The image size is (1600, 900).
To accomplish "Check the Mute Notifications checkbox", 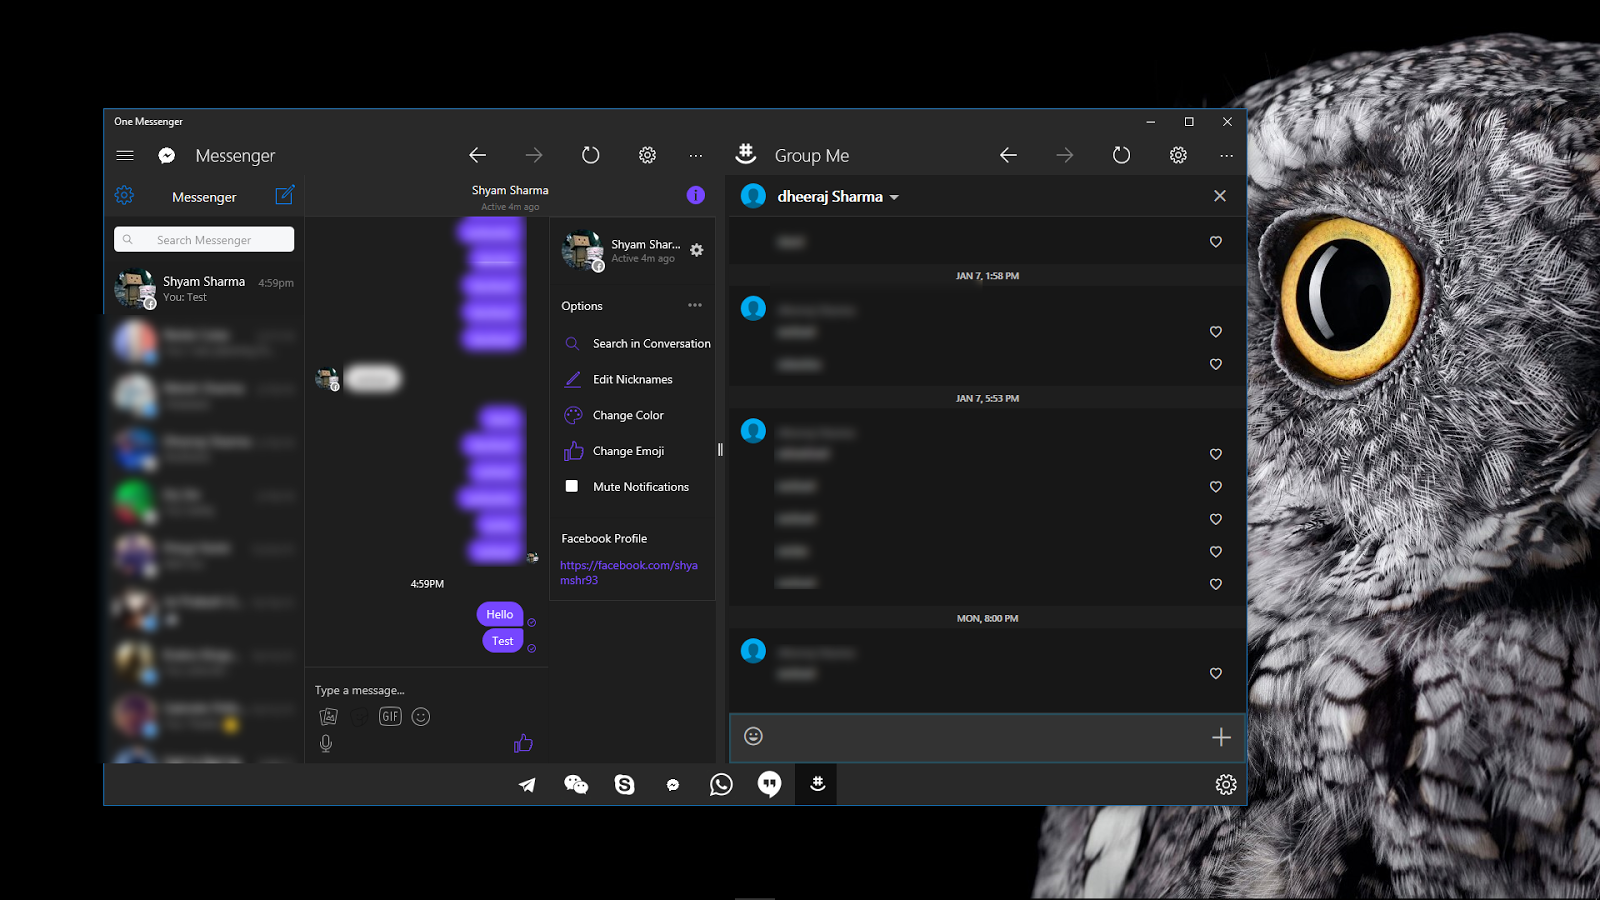I will click(x=572, y=486).
